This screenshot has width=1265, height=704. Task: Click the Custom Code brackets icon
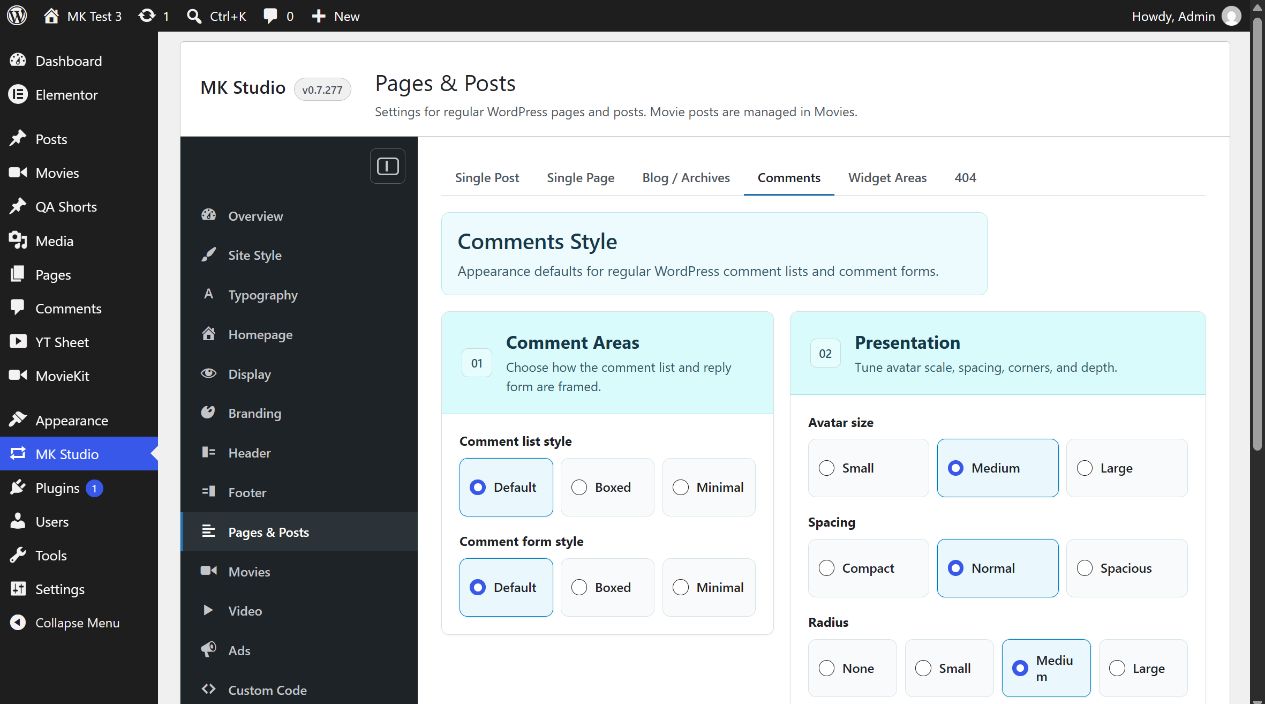(x=209, y=690)
